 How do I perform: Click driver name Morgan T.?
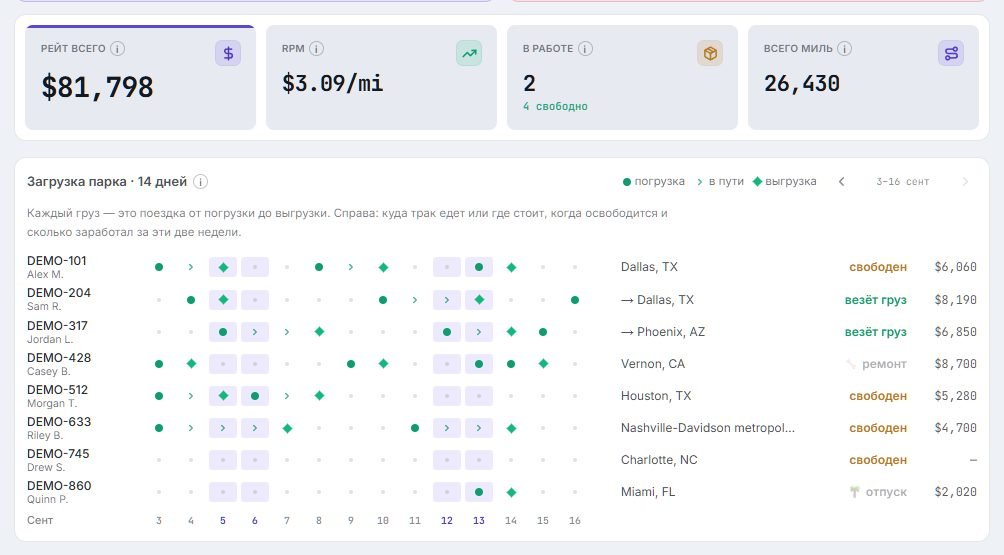52,403
